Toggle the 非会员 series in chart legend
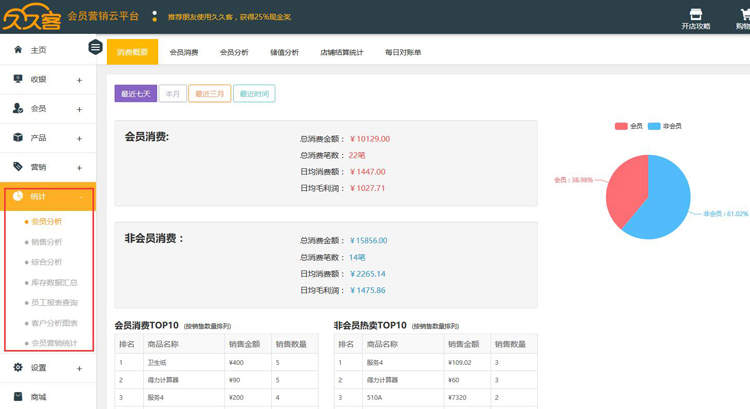750x409 pixels. (664, 126)
